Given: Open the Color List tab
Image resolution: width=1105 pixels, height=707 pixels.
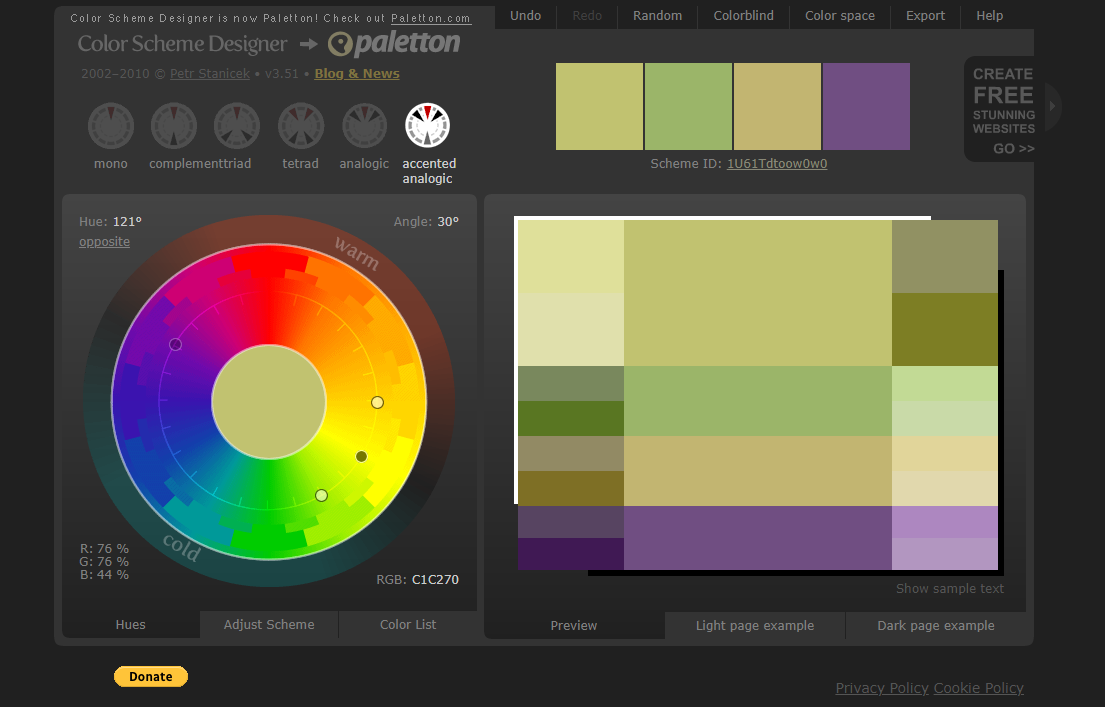Looking at the screenshot, I should click(x=408, y=625).
